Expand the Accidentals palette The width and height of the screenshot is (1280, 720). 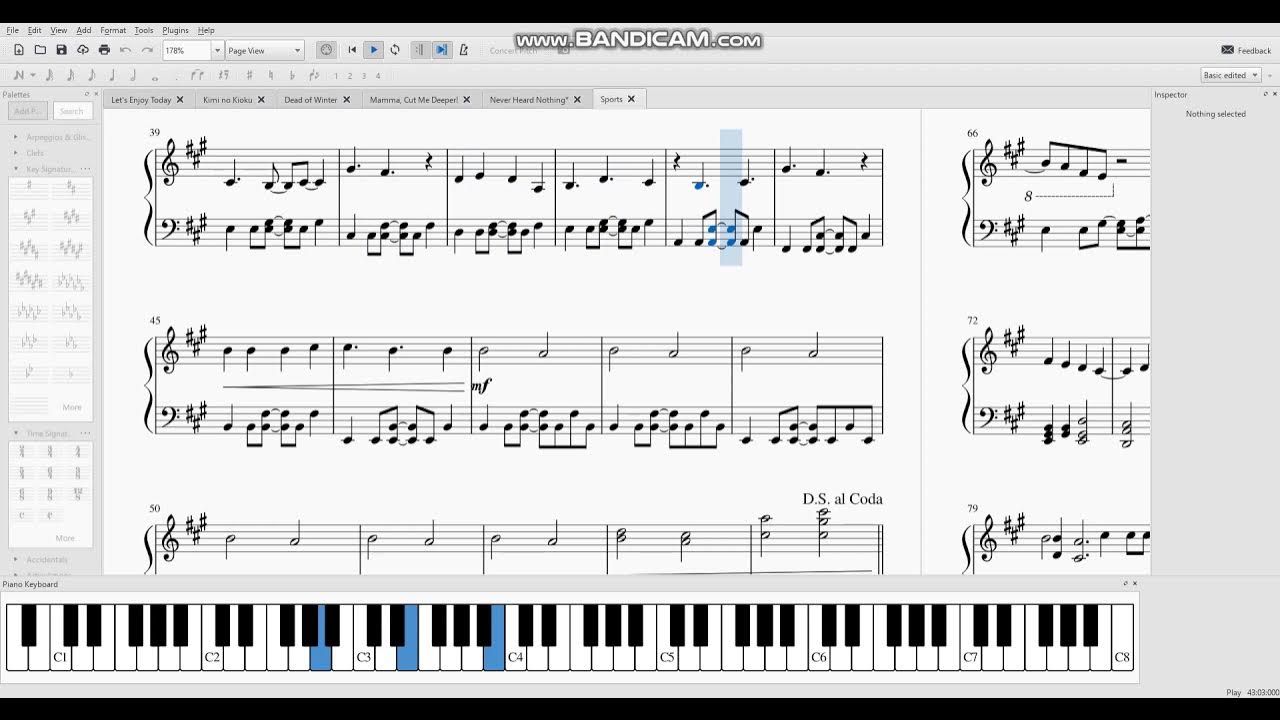pos(15,559)
